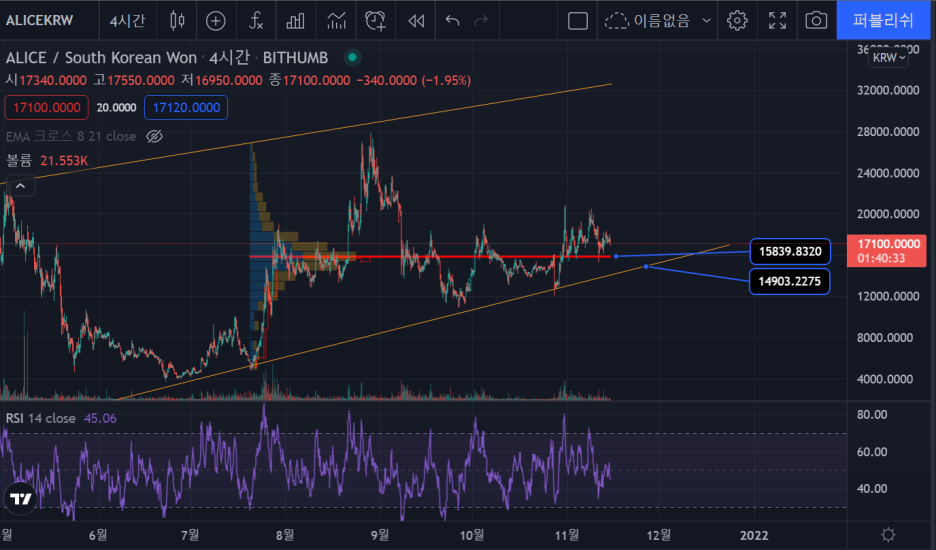Image resolution: width=936 pixels, height=550 pixels.
Task: Open chart settings gear icon
Action: tap(737, 20)
